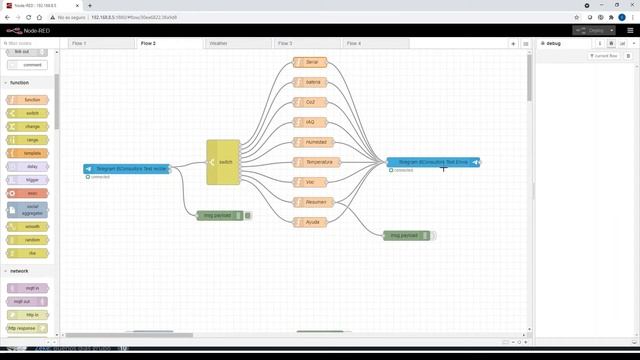Viewport: 640px width, 360px height.
Task: Open the info sidebar tab icon
Action: coord(600,43)
